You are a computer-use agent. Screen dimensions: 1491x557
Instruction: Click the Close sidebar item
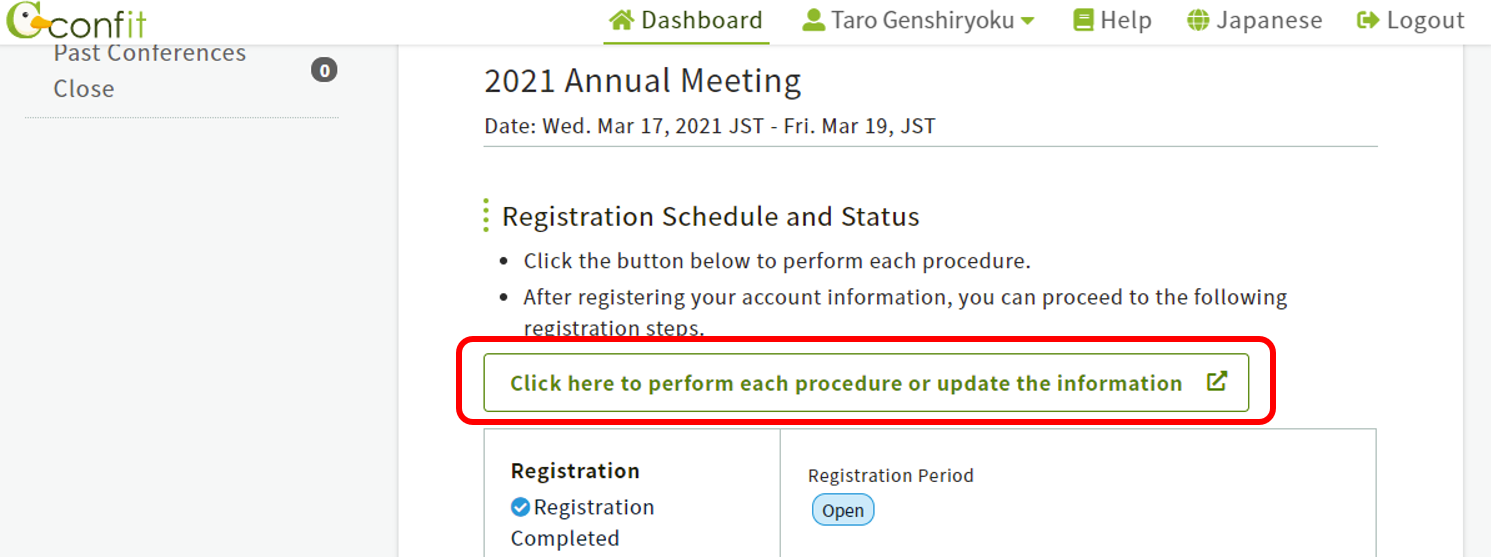pos(84,89)
